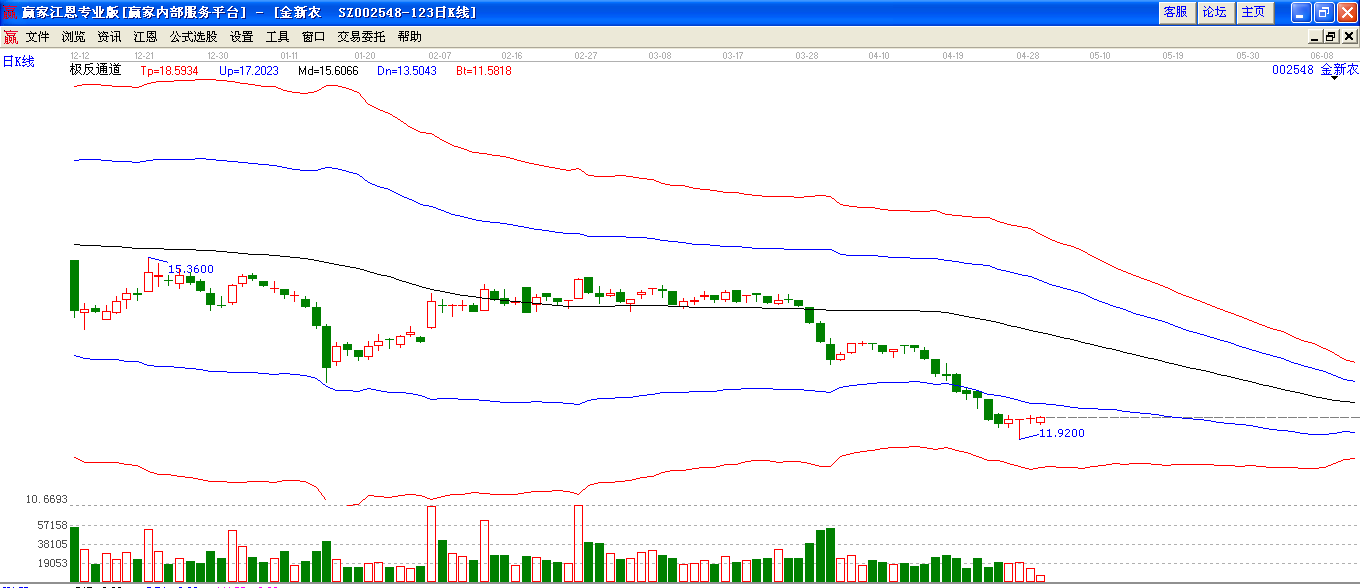Viewport: 1360px width, 588px height.
Task: Click the 03-17 date marker
Action: pyautogui.click(x=732, y=55)
